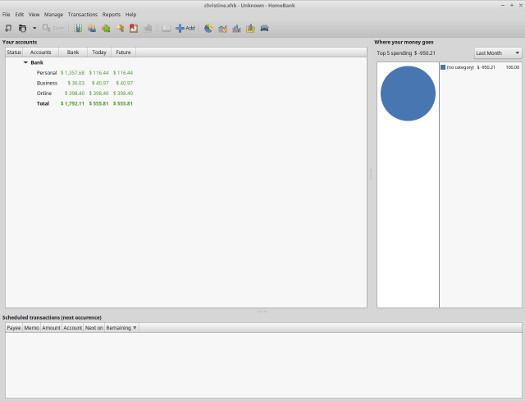Image resolution: width=525 pixels, height=401 pixels.
Task: Open the Payees manager icon
Action: tap(92, 28)
